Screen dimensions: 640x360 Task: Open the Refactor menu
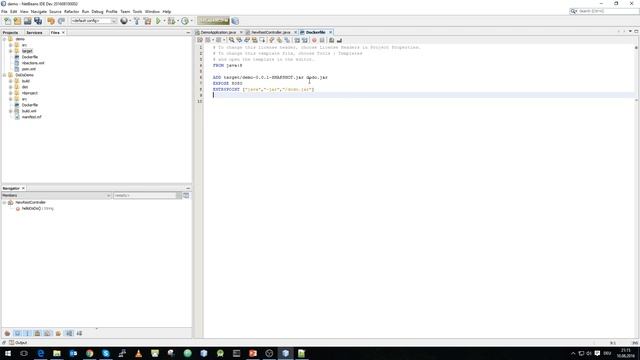point(71,11)
